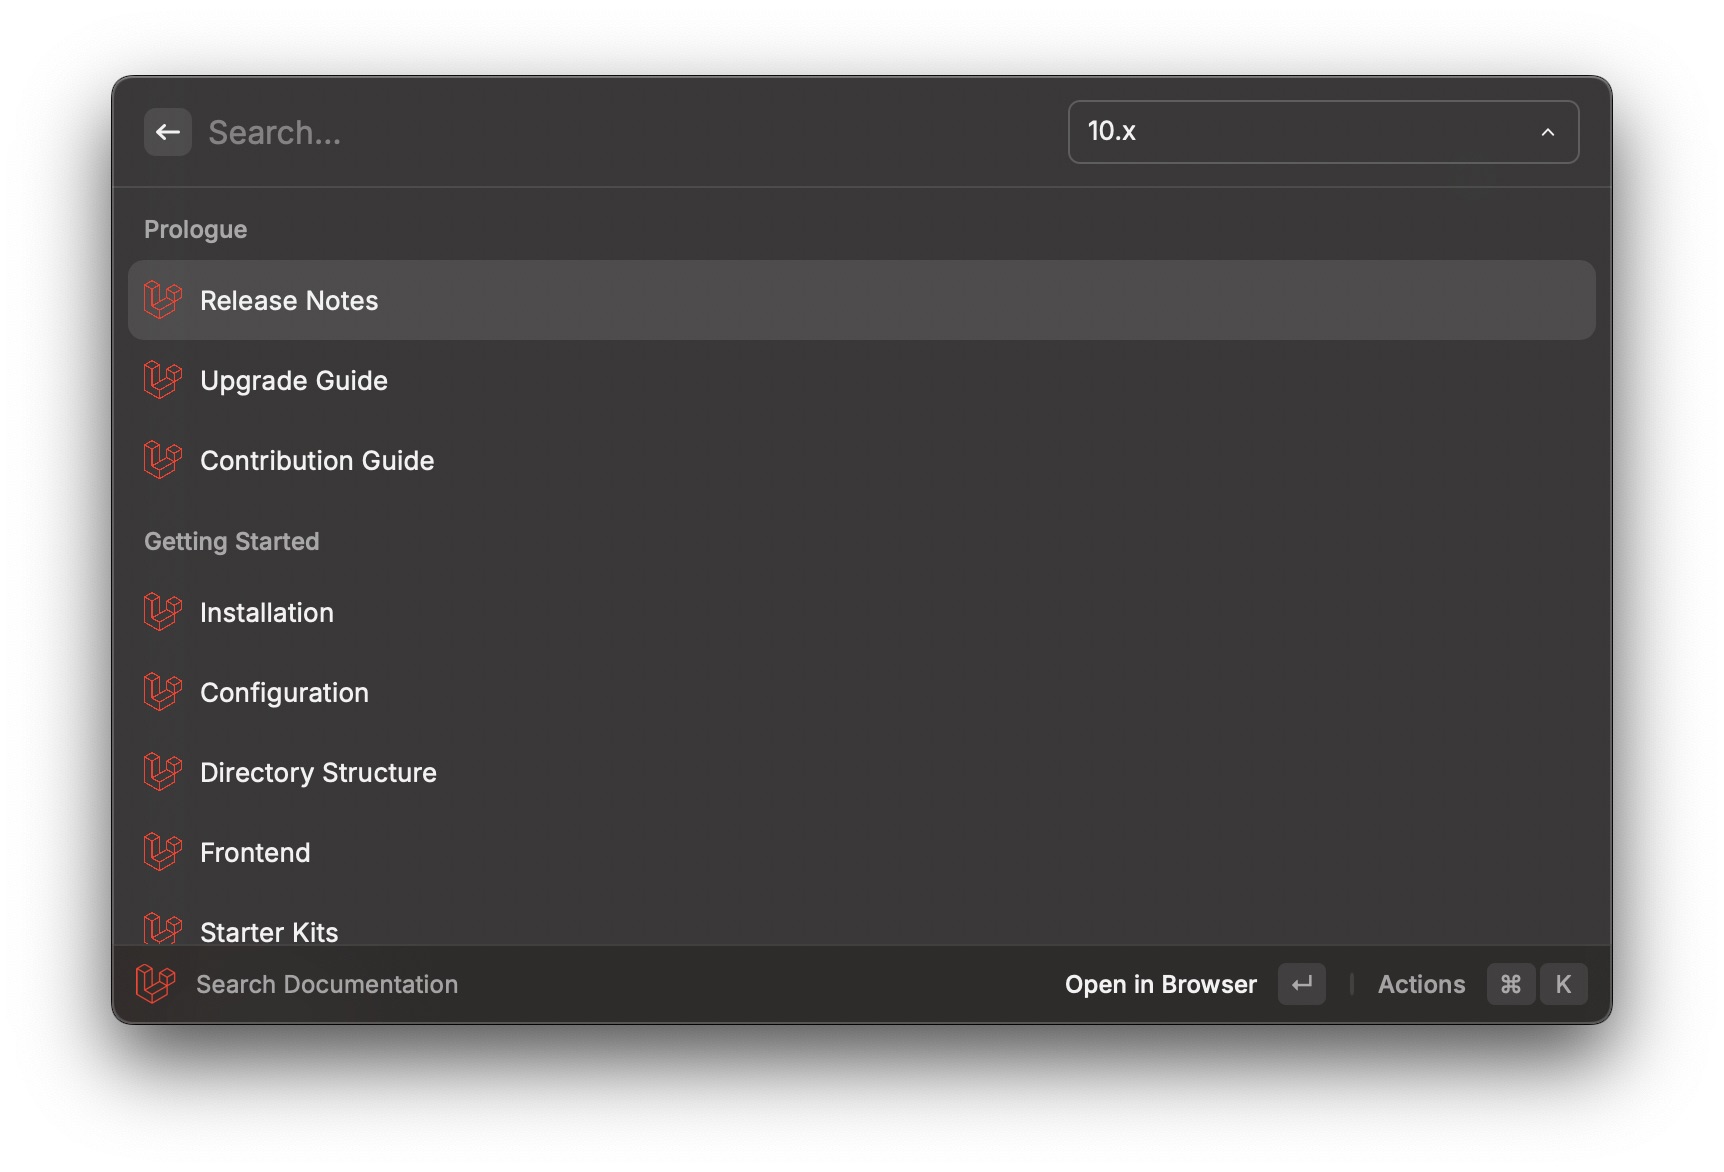Click the back arrow button
Viewport: 1724px width, 1172px height.
[168, 132]
